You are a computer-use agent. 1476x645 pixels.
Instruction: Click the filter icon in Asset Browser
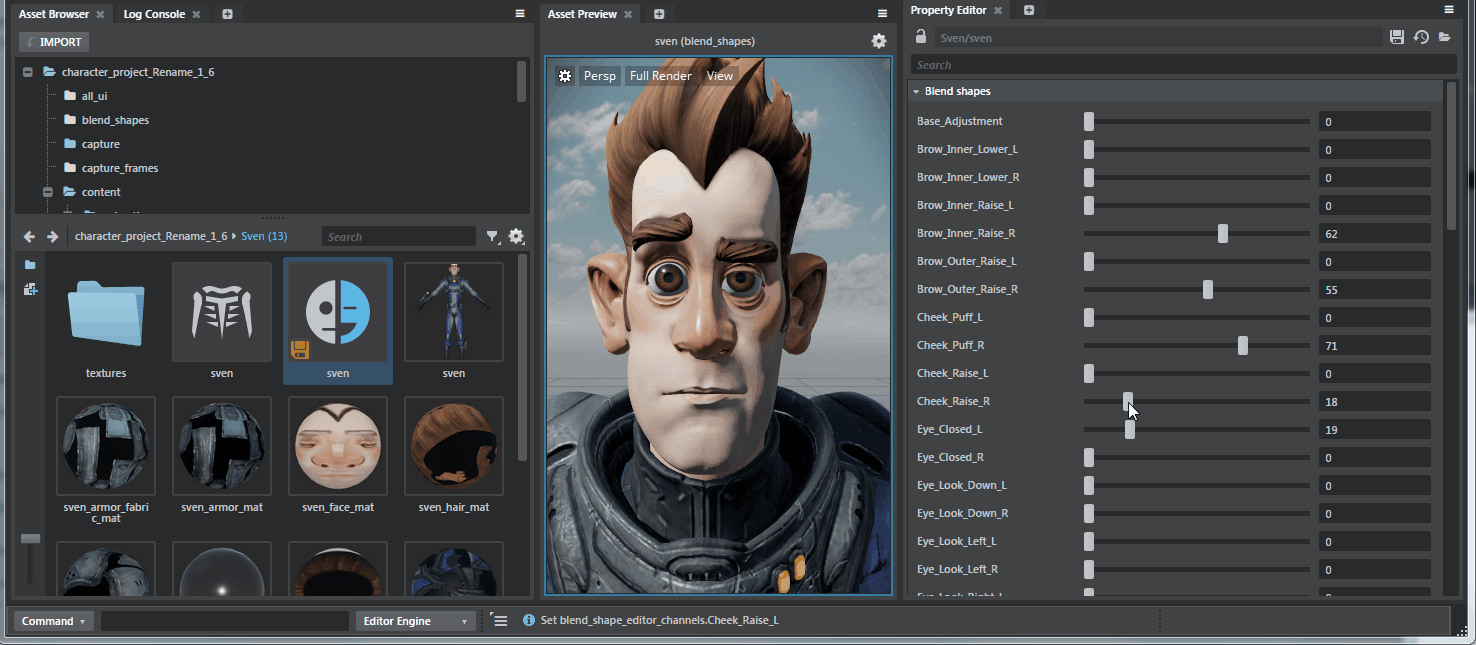coord(492,237)
